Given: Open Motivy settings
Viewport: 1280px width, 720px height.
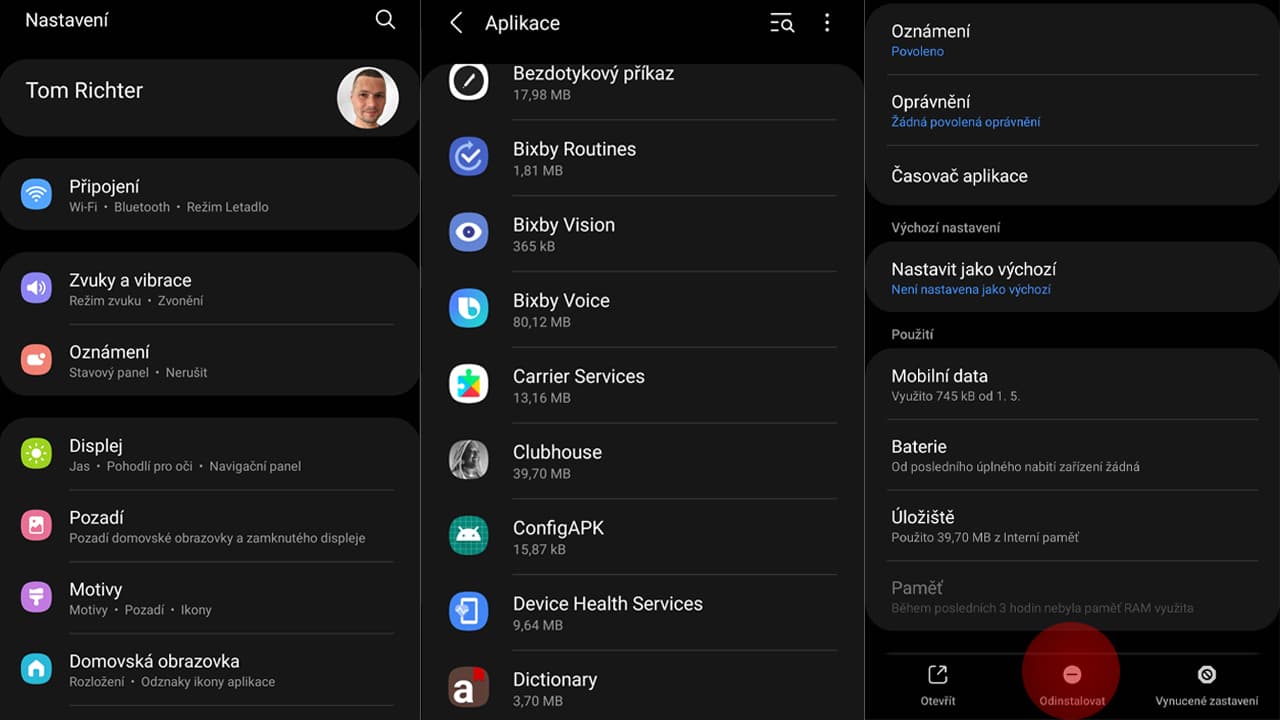Looking at the screenshot, I should (210, 598).
